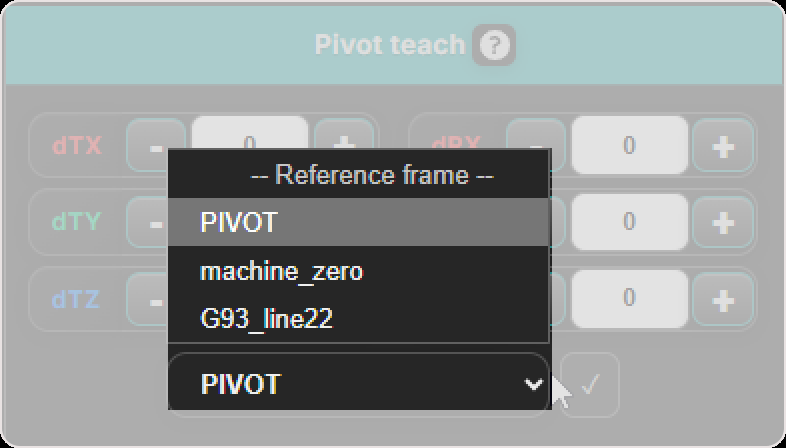Focus the dRX value input field

tap(629, 145)
